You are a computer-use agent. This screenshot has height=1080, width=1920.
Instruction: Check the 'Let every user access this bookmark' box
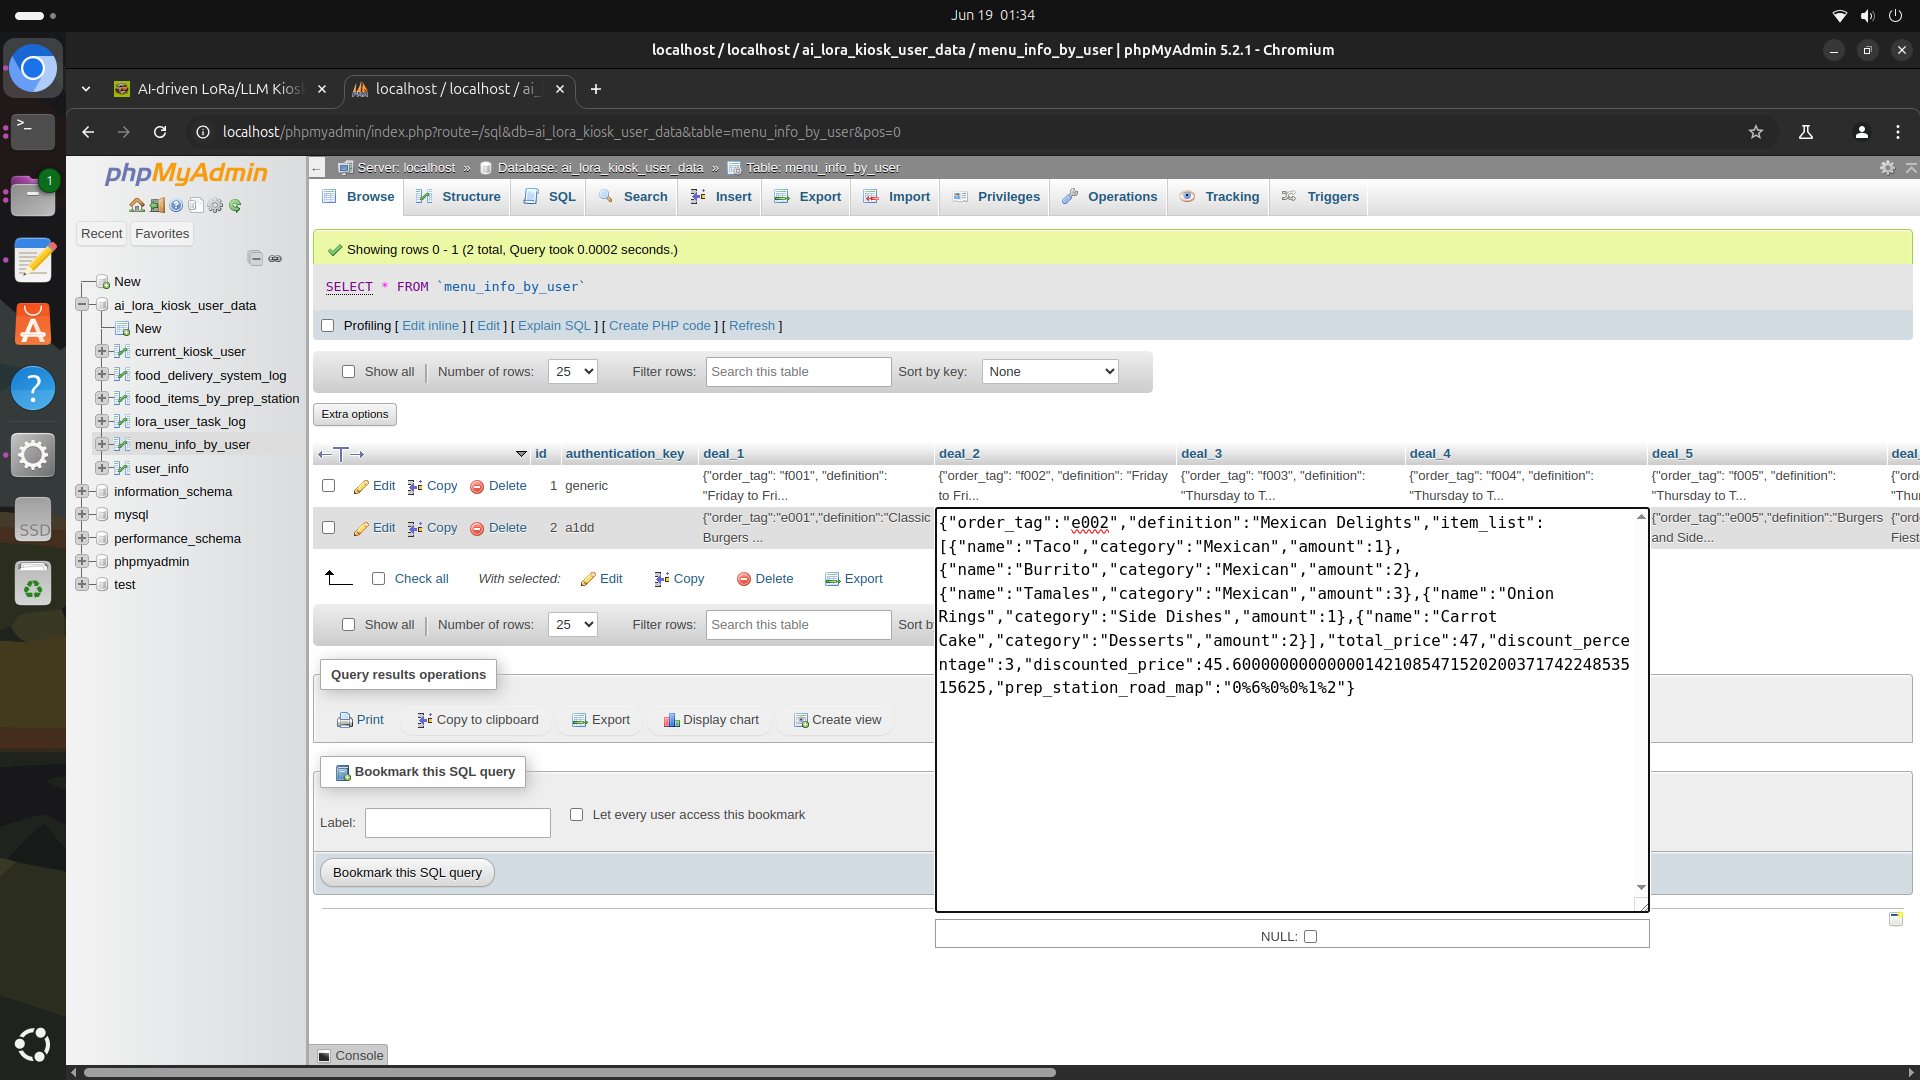click(x=576, y=815)
